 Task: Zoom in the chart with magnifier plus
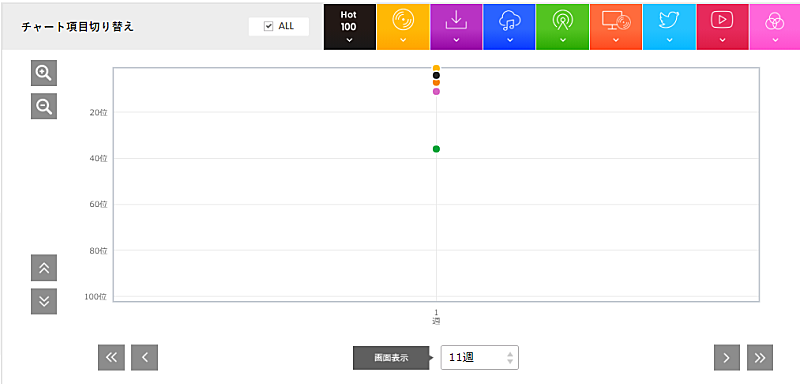coord(44,73)
